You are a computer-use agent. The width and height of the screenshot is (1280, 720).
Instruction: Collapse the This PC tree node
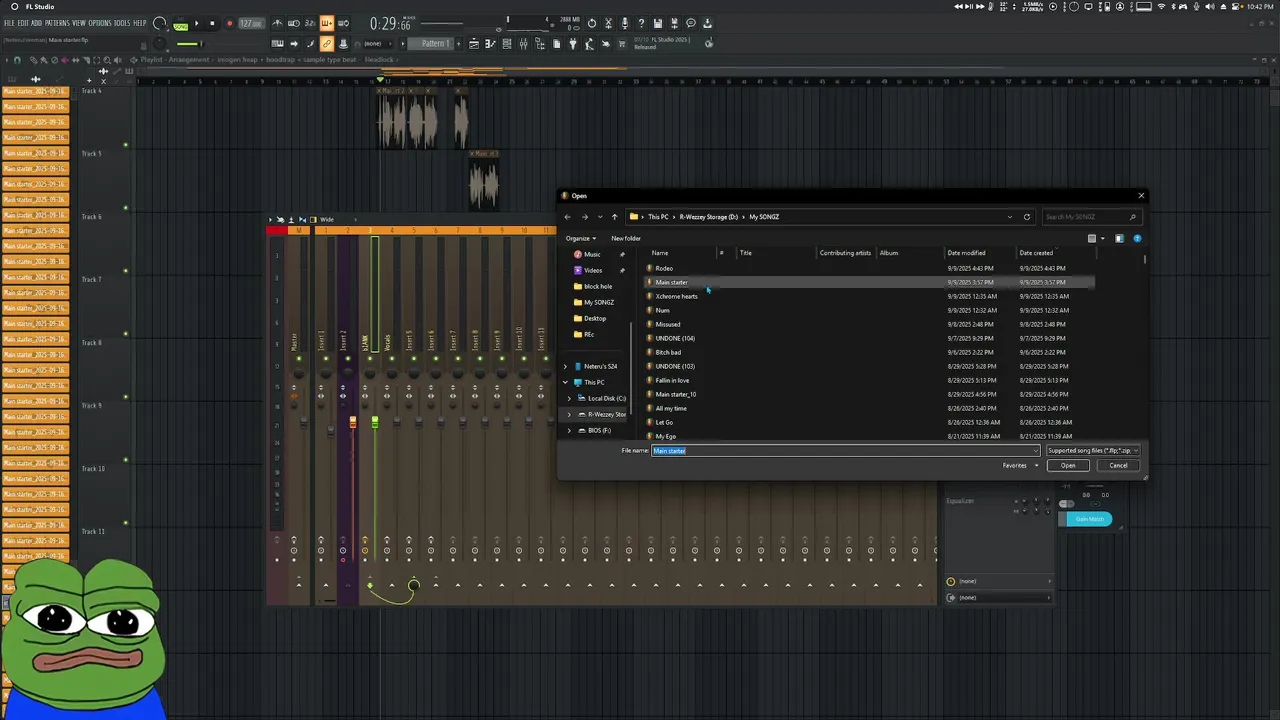tap(565, 382)
